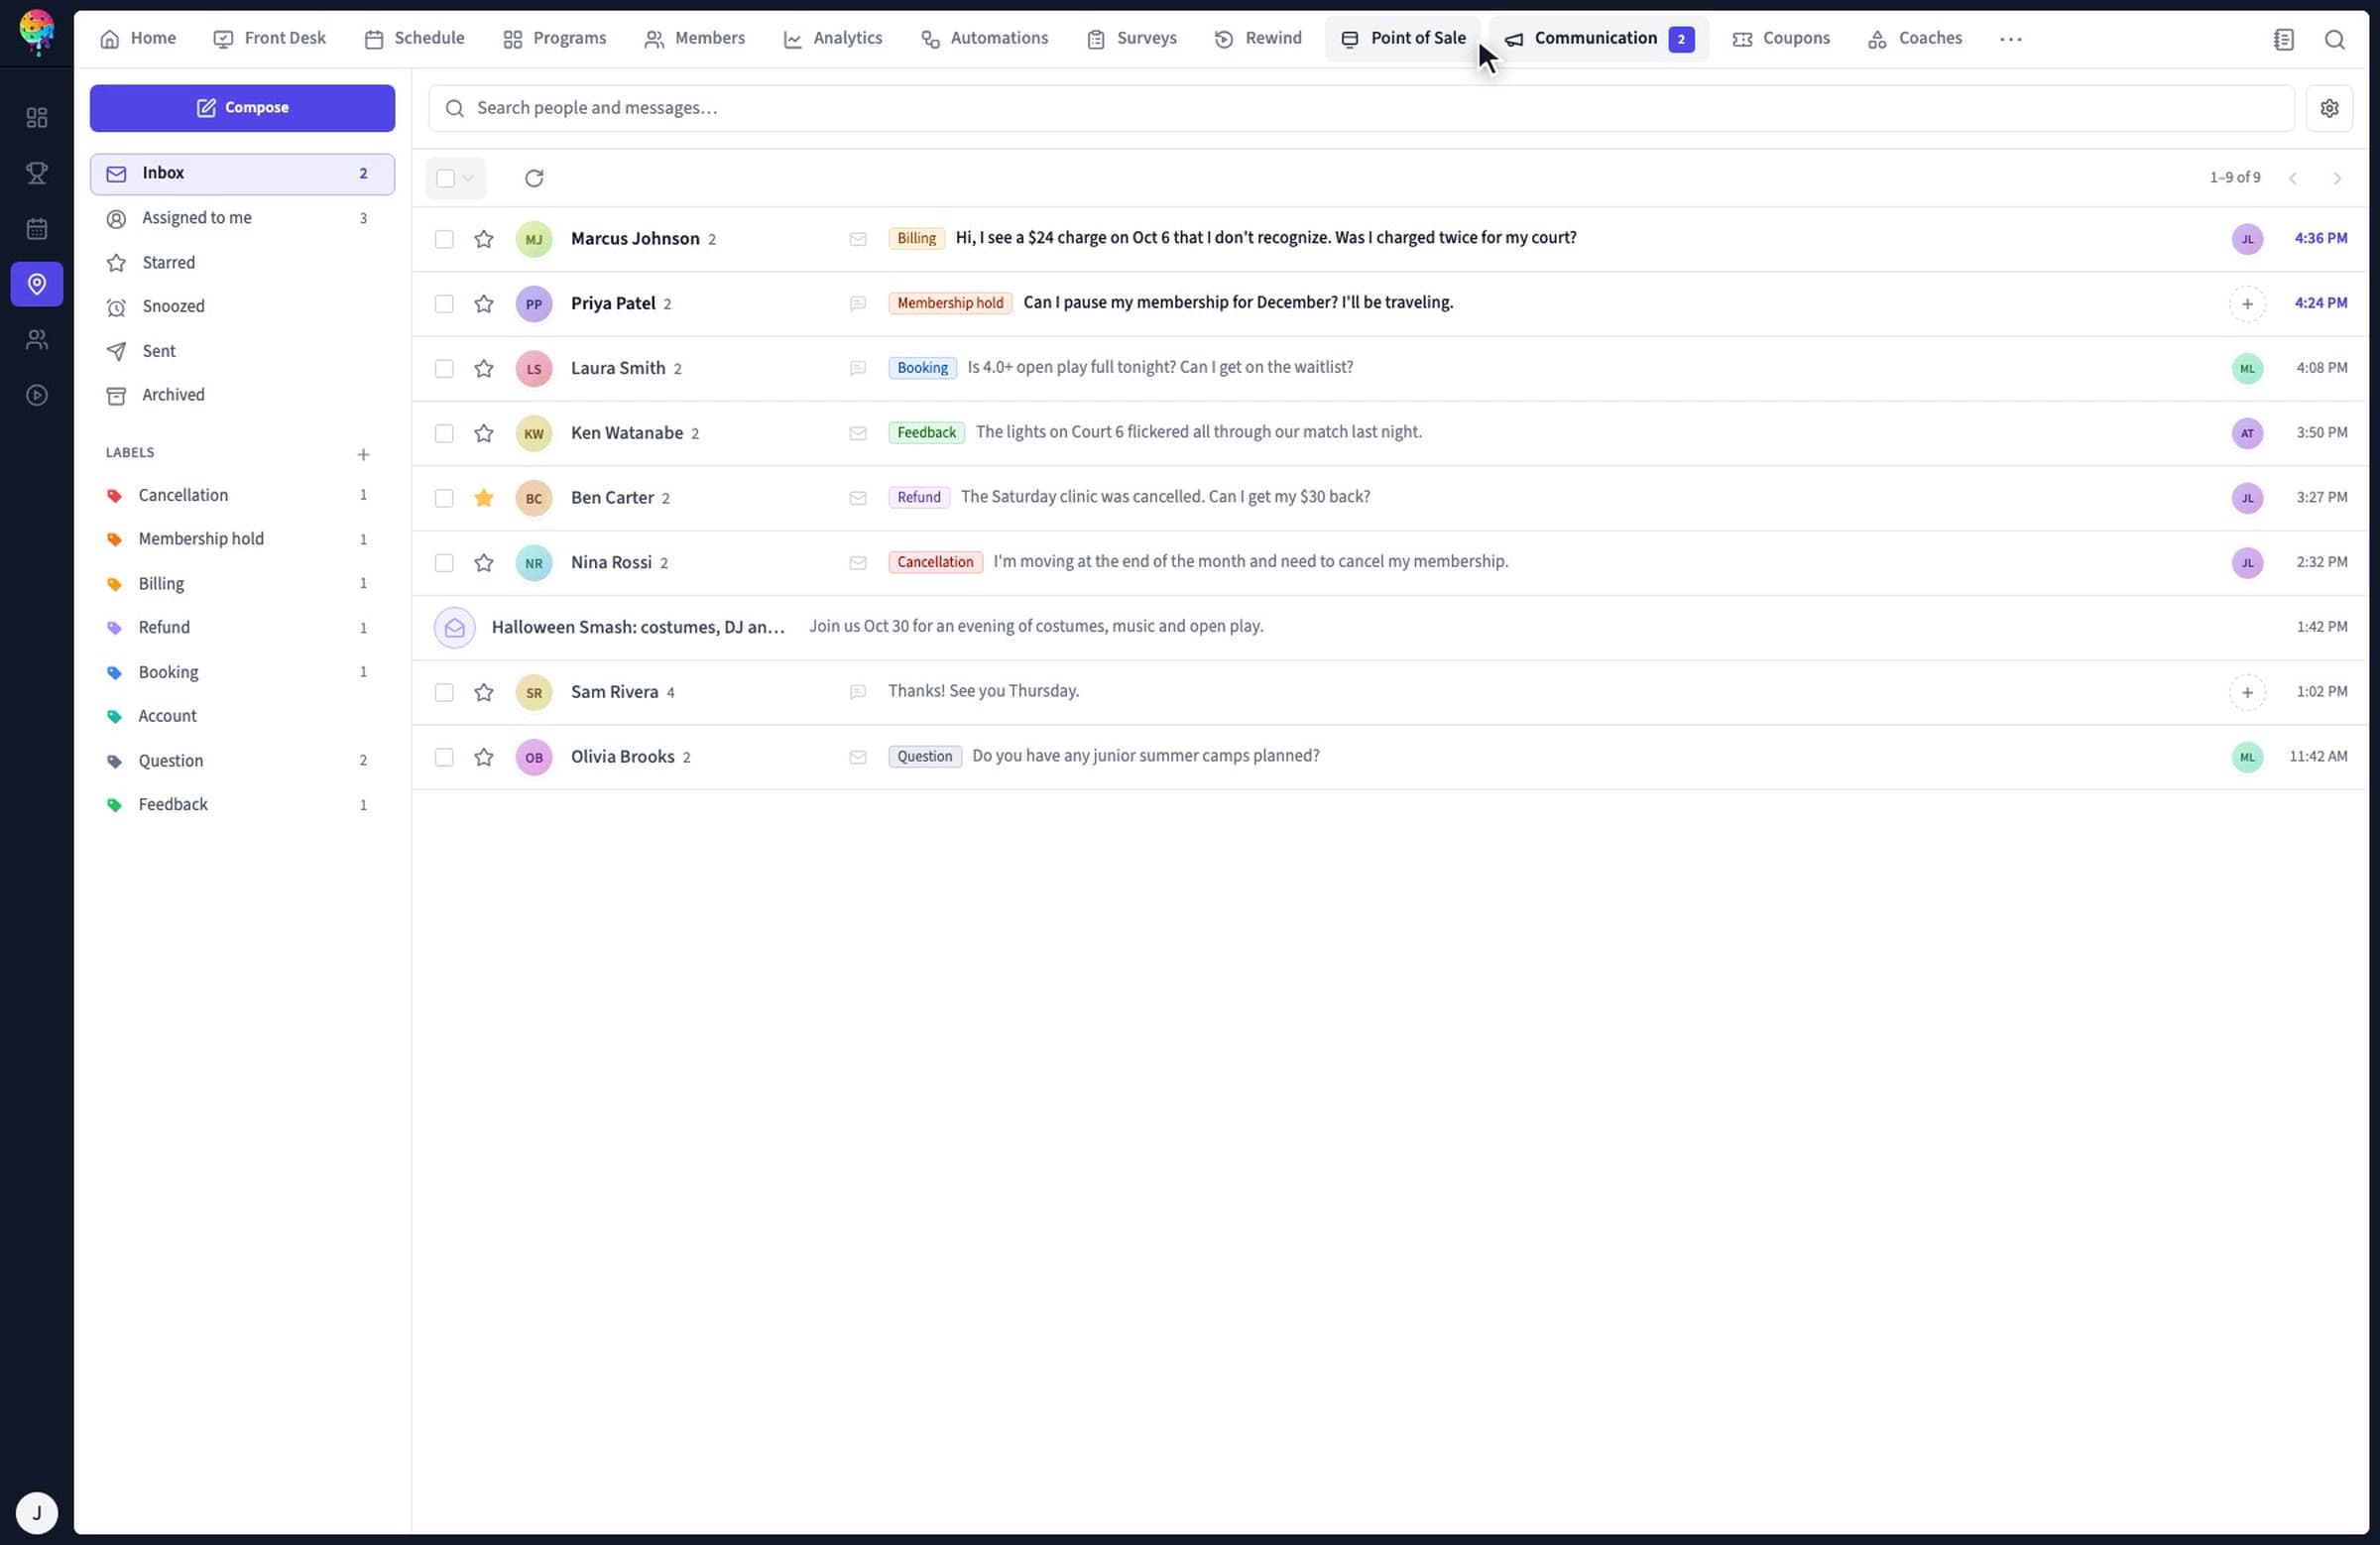Viewport: 2380px width, 1545px height.
Task: Open the Starred folder
Action: [242, 263]
